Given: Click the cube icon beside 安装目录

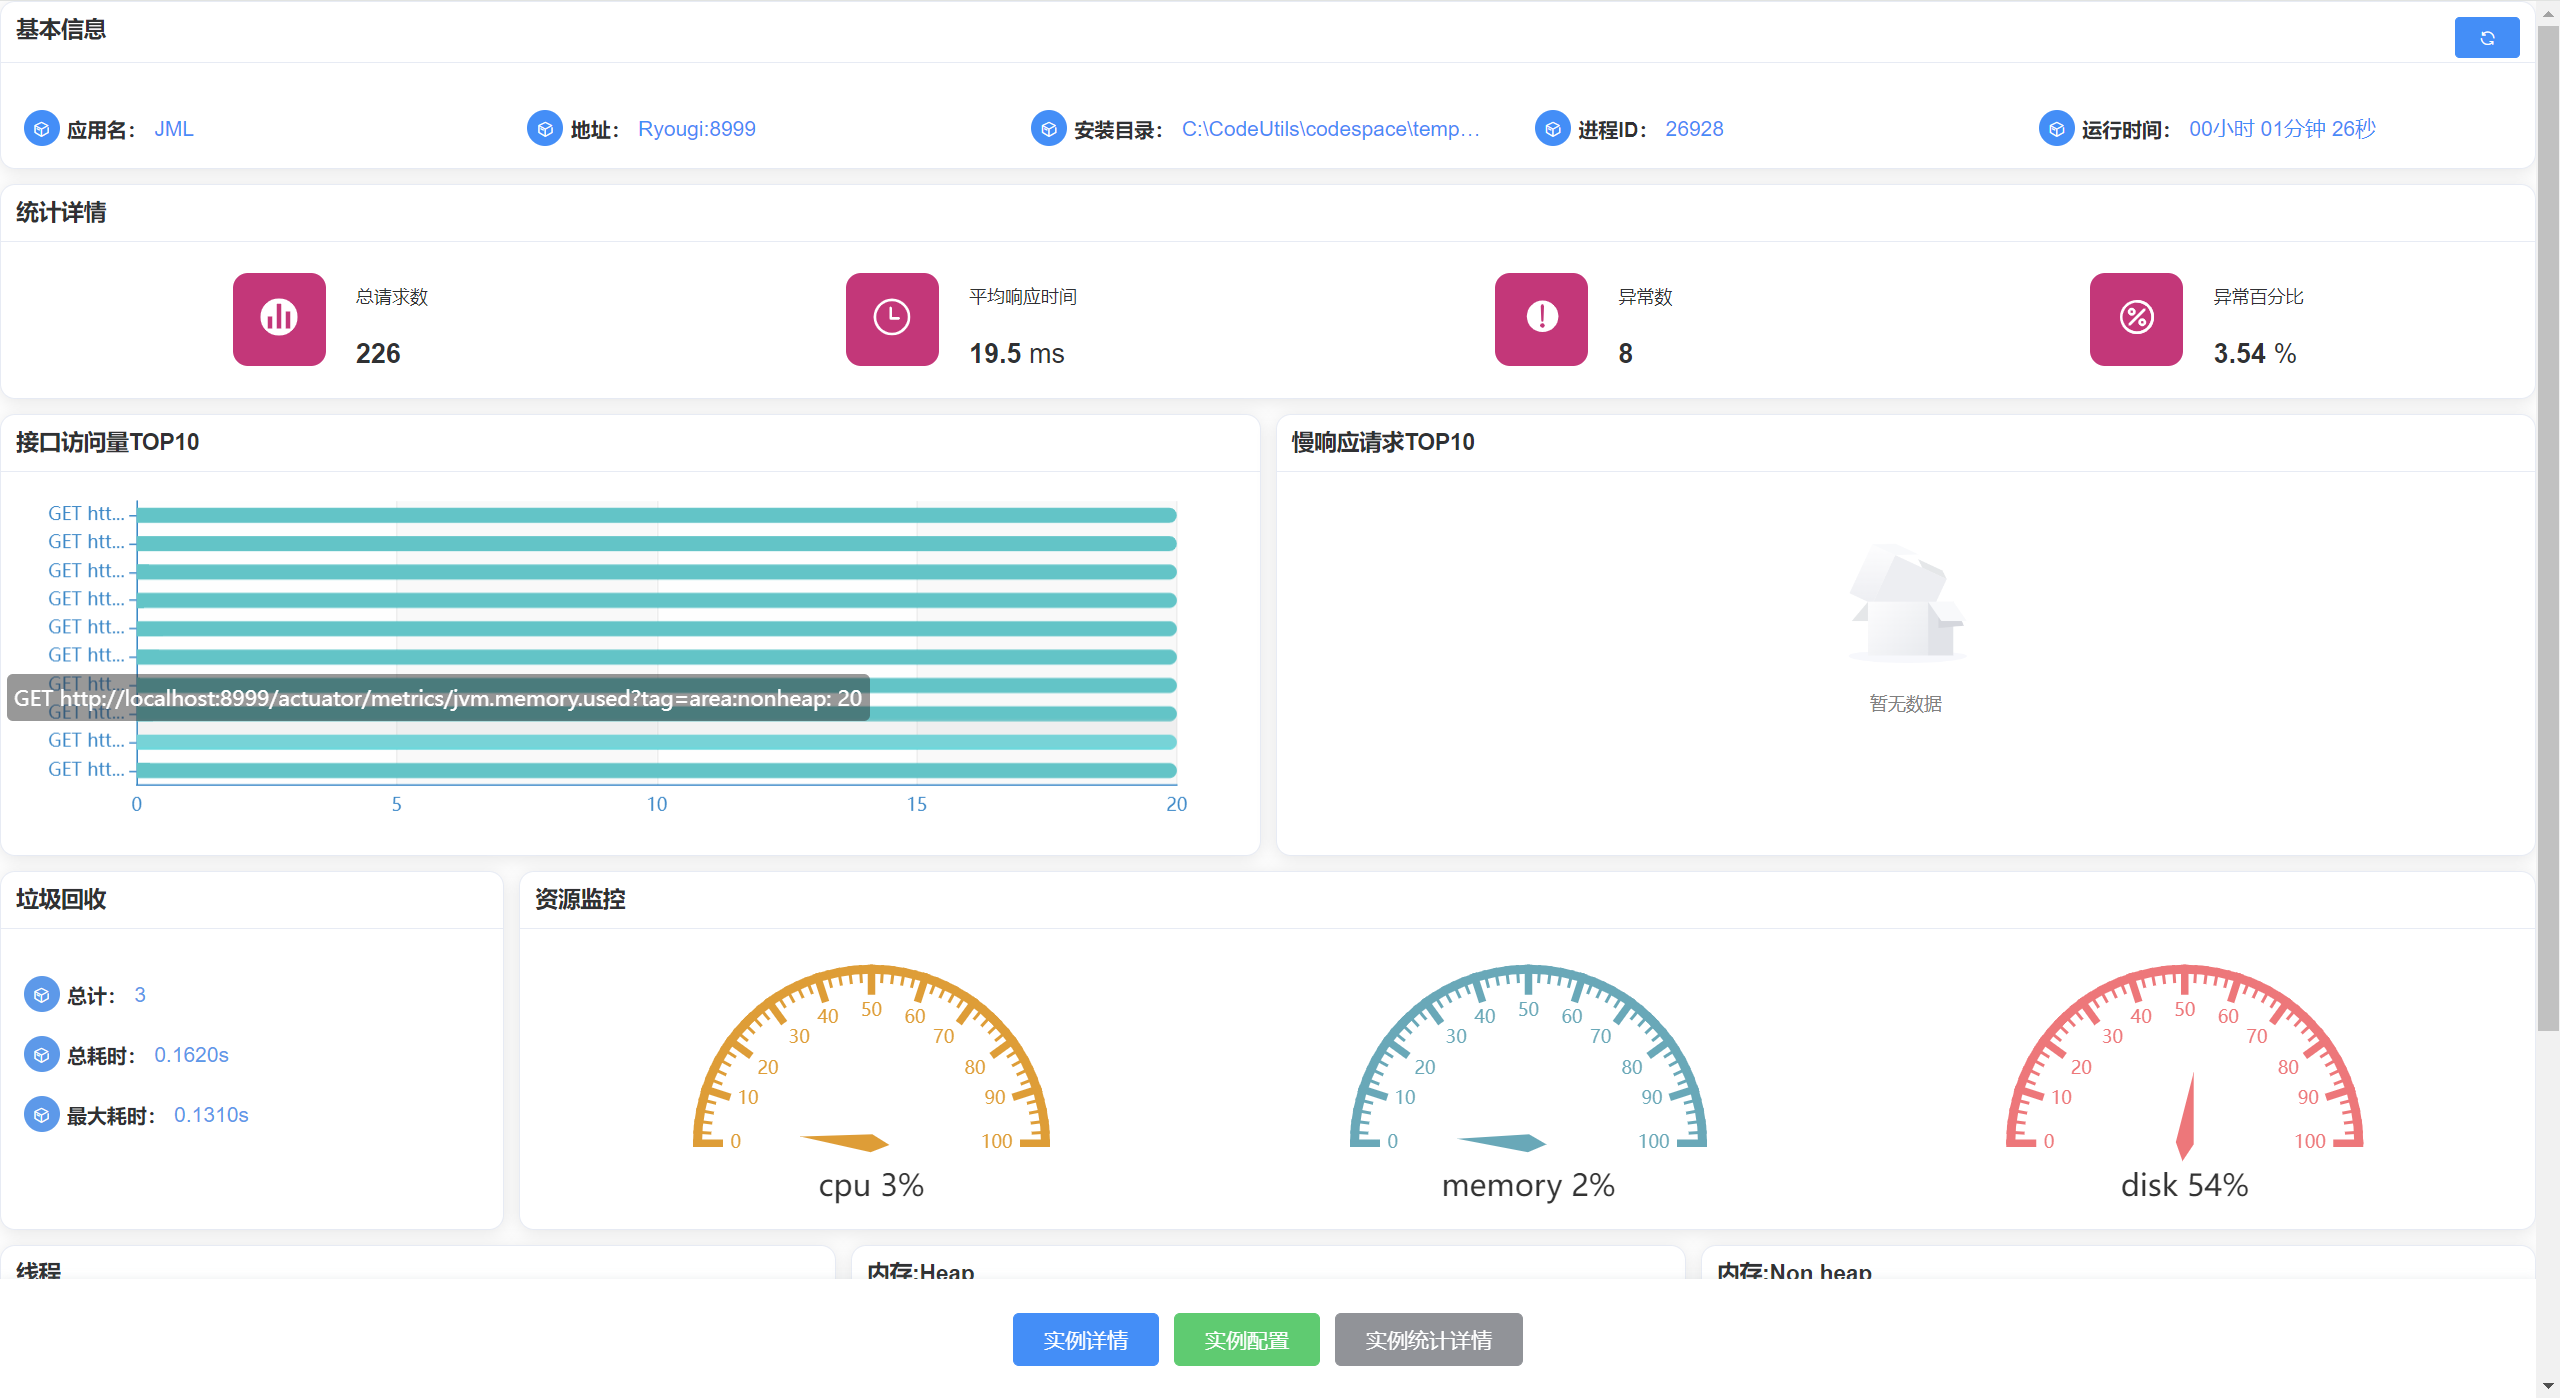Looking at the screenshot, I should point(1048,129).
